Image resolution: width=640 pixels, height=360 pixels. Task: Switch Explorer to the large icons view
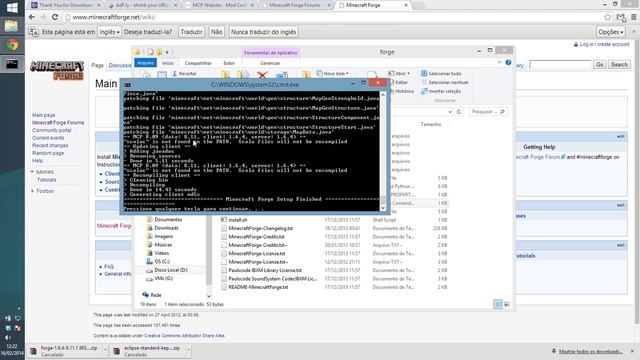tap(507, 304)
